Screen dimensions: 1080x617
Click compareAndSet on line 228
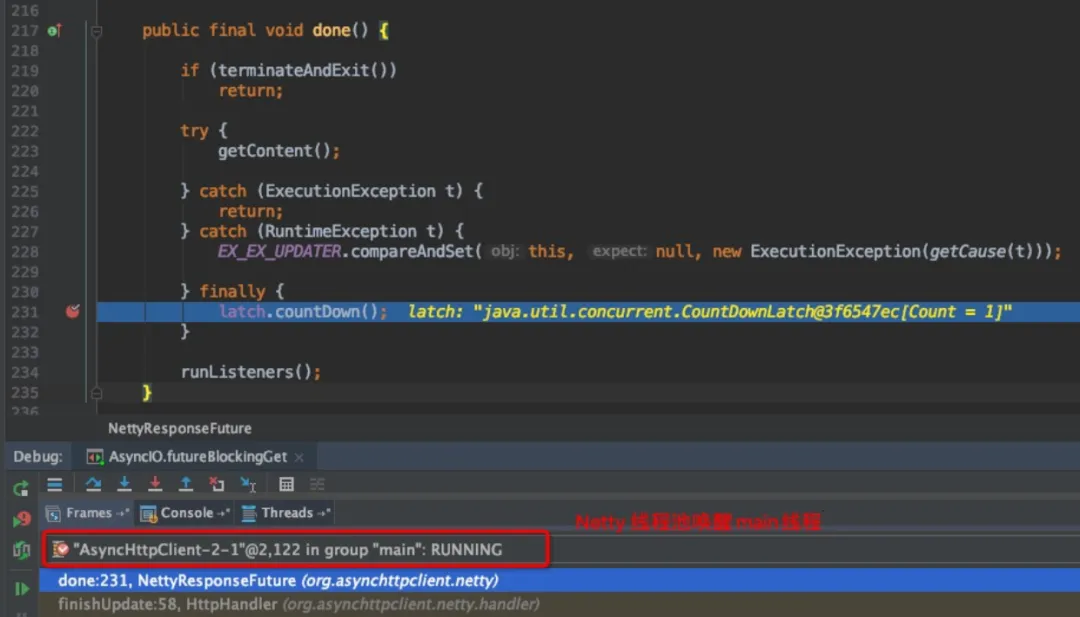pyautogui.click(x=411, y=251)
